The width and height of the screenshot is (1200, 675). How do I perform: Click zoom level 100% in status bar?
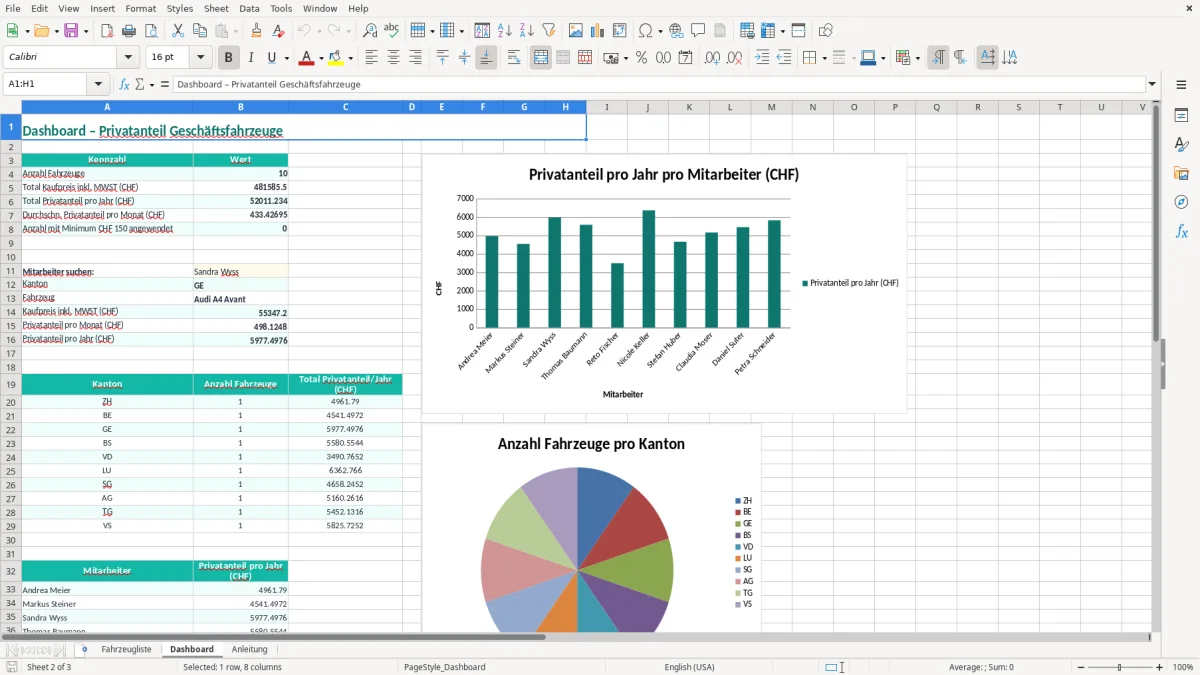[1182, 667]
